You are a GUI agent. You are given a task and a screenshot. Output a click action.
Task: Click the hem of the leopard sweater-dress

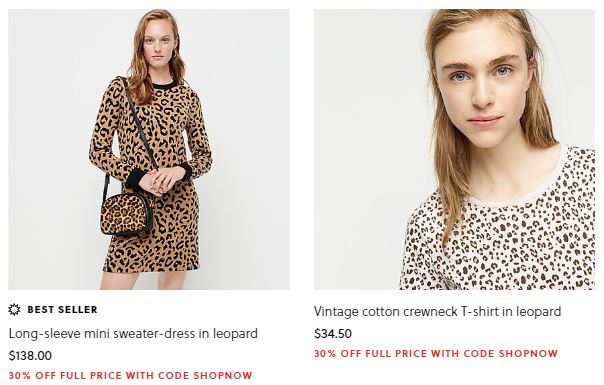tap(151, 266)
